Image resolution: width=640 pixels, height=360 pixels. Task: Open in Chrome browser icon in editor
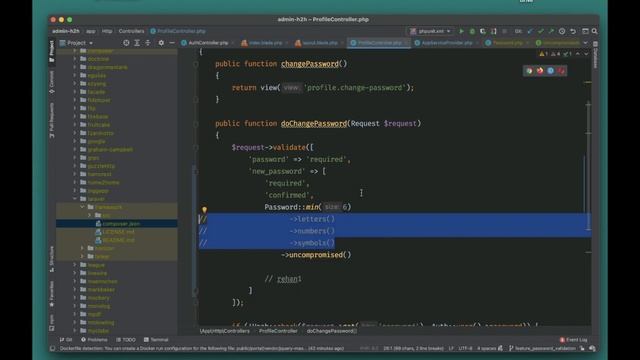[x=529, y=71]
